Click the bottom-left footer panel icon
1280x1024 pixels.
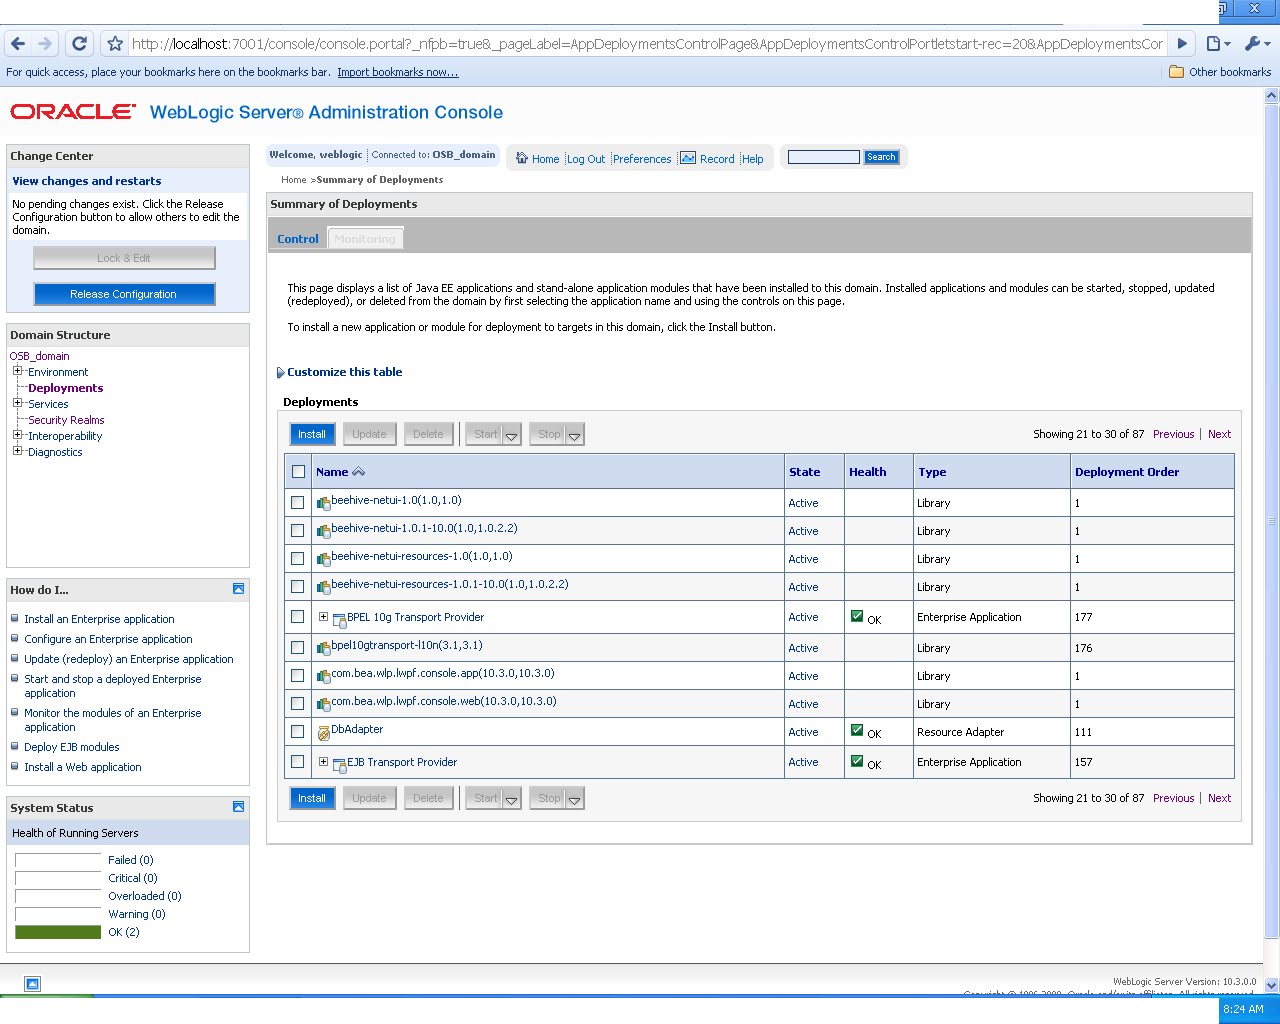pos(32,984)
